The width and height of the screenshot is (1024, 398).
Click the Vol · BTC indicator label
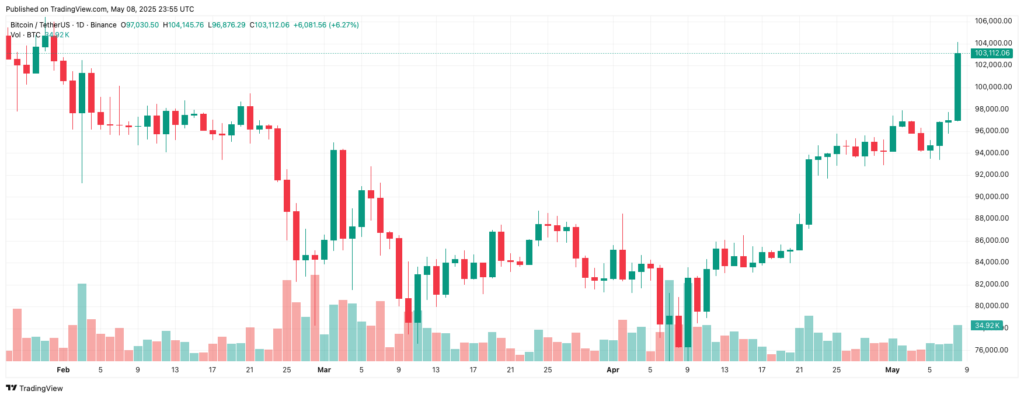(23, 33)
